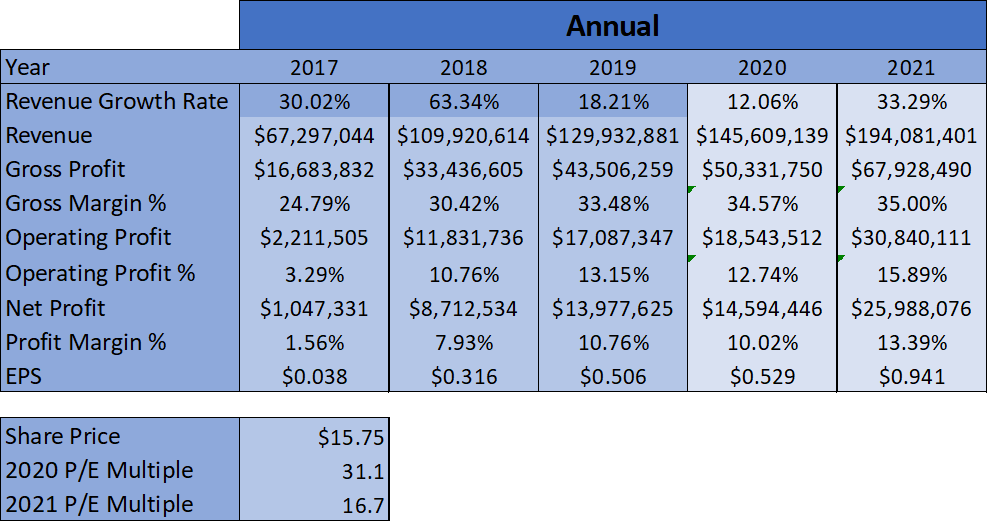
Task: Select the $0.941 EPS cell
Action: tap(912, 376)
